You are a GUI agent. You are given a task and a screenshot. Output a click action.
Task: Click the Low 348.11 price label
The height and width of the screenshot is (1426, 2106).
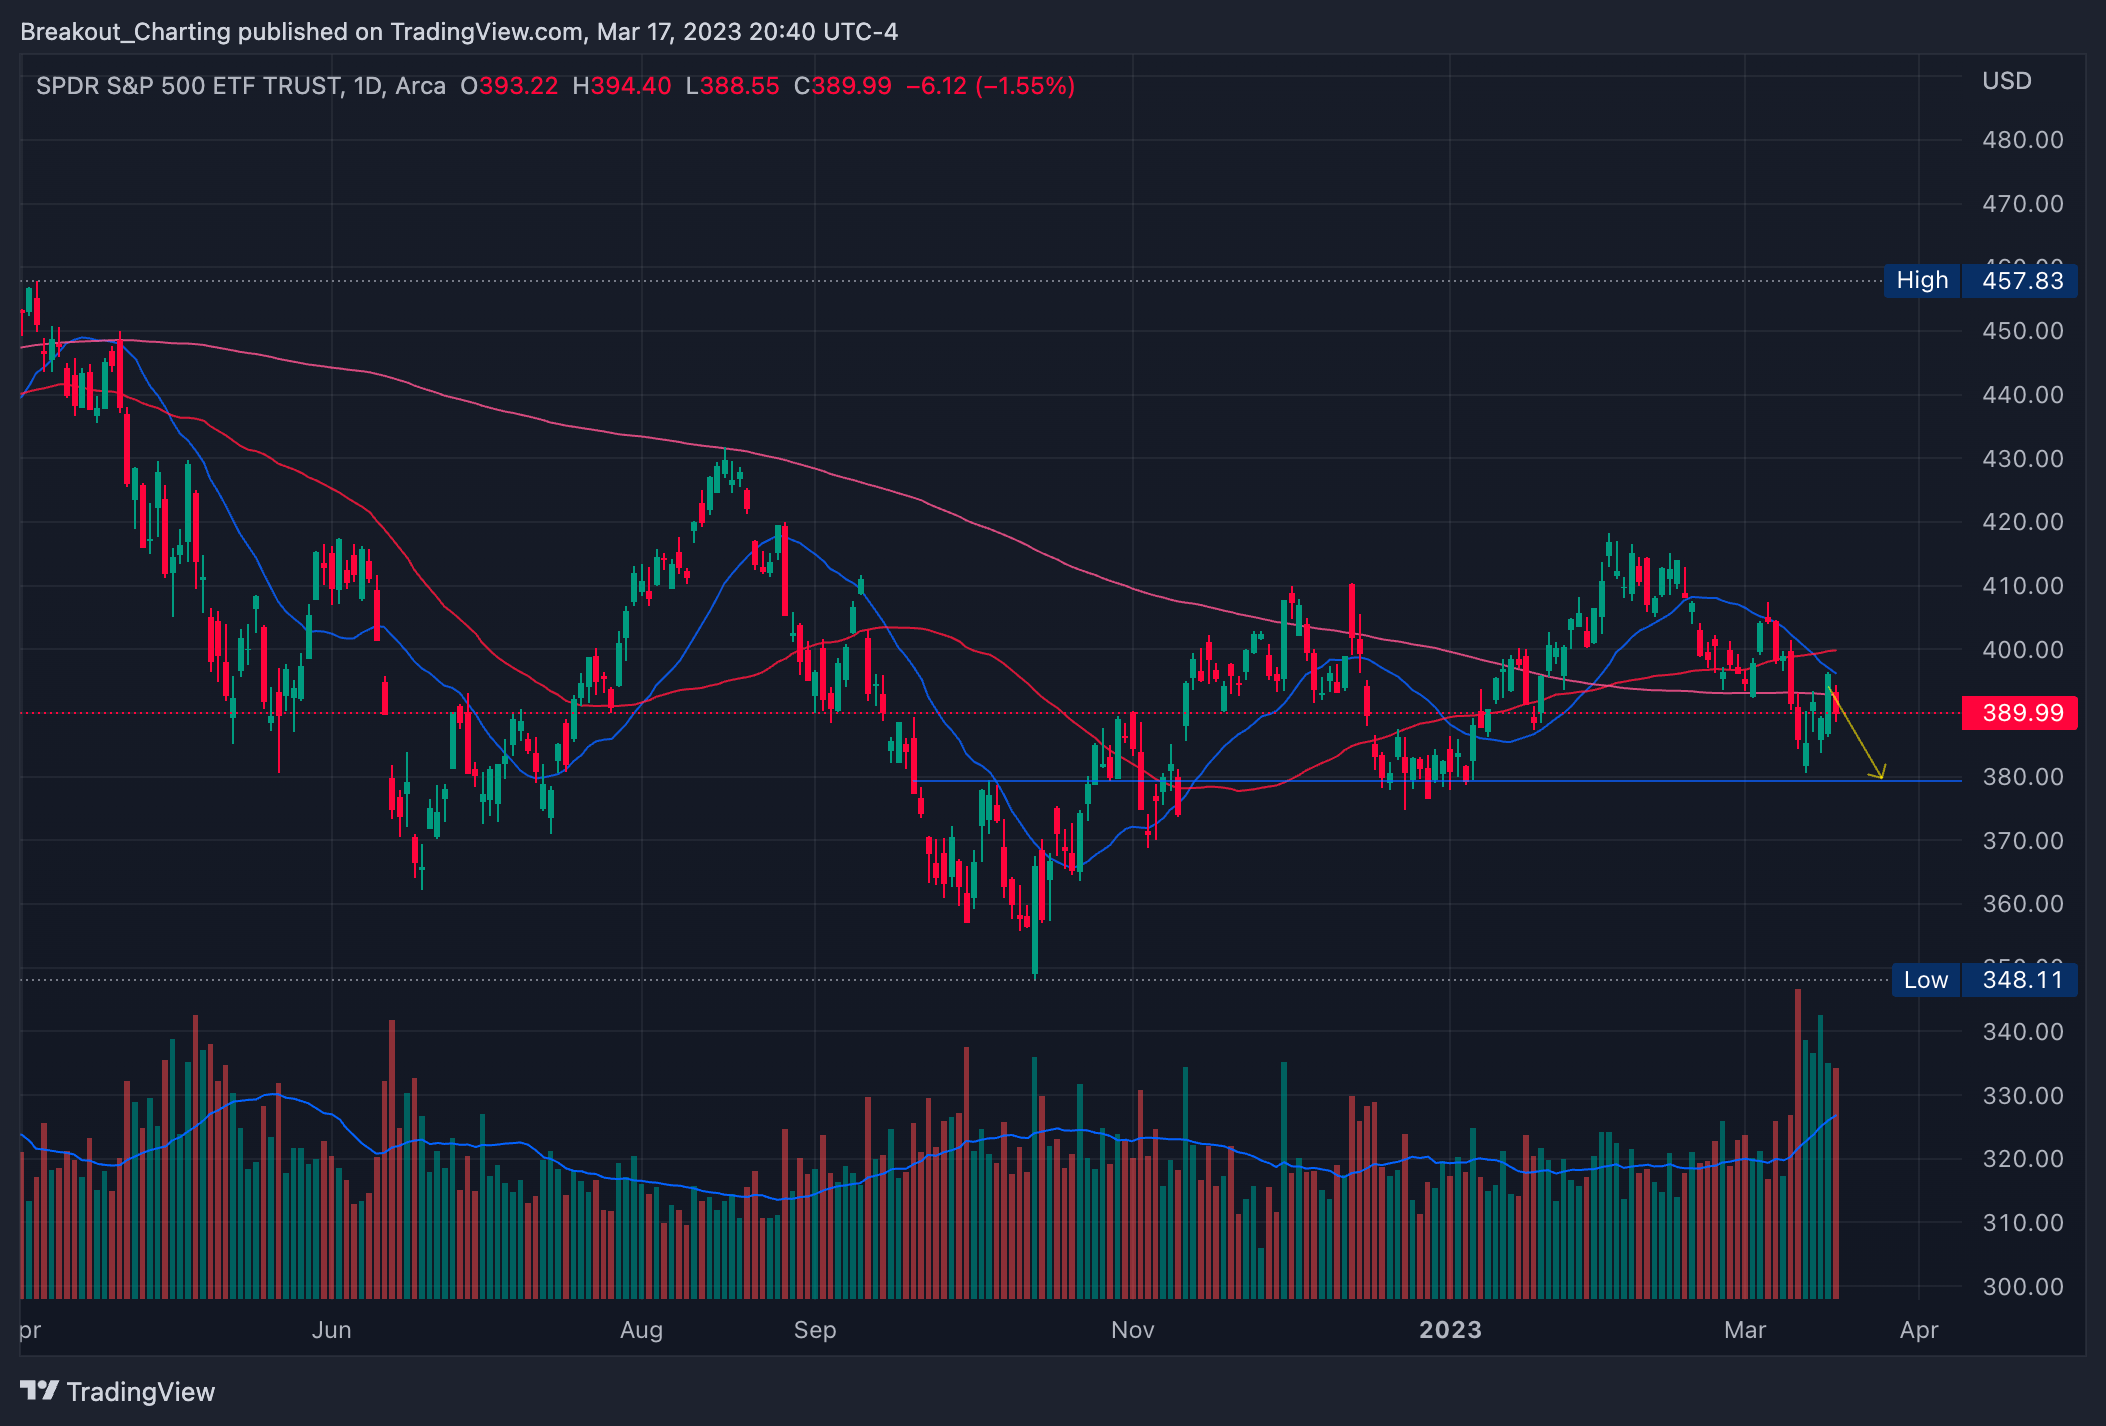(x=1984, y=980)
